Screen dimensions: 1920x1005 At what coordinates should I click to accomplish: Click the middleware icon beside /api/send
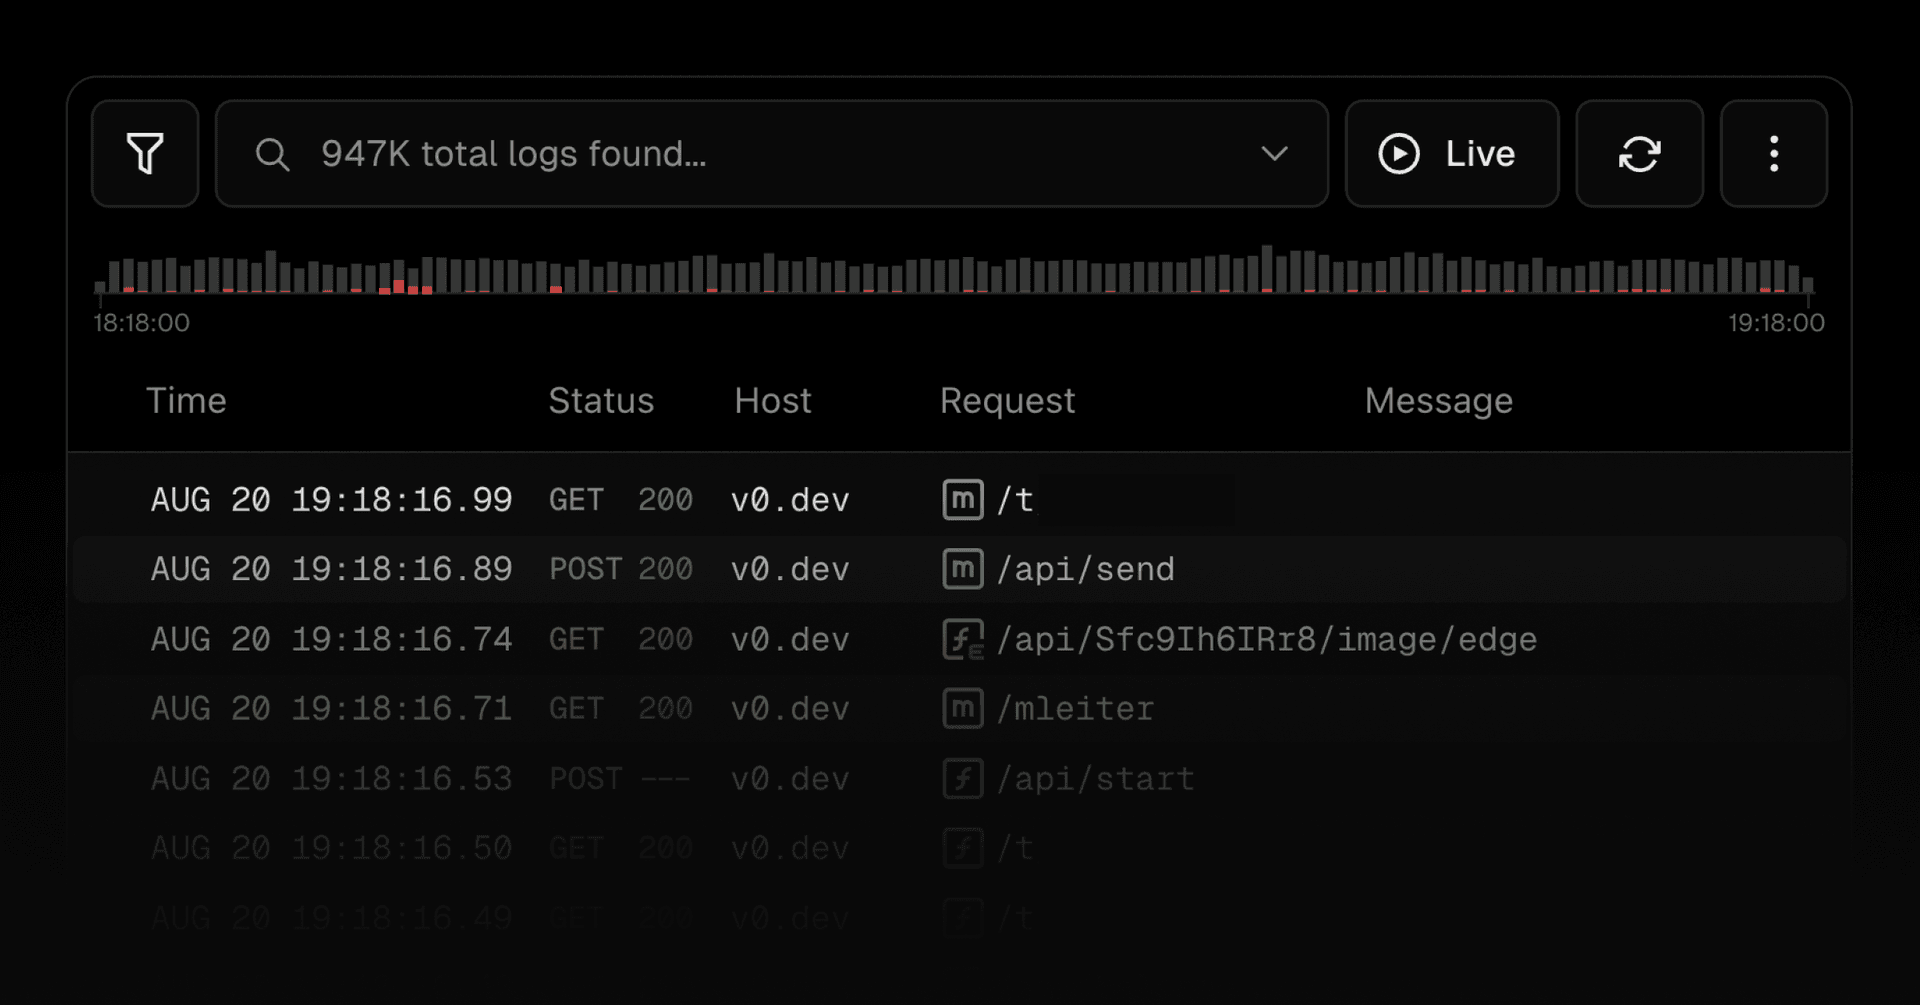(962, 569)
